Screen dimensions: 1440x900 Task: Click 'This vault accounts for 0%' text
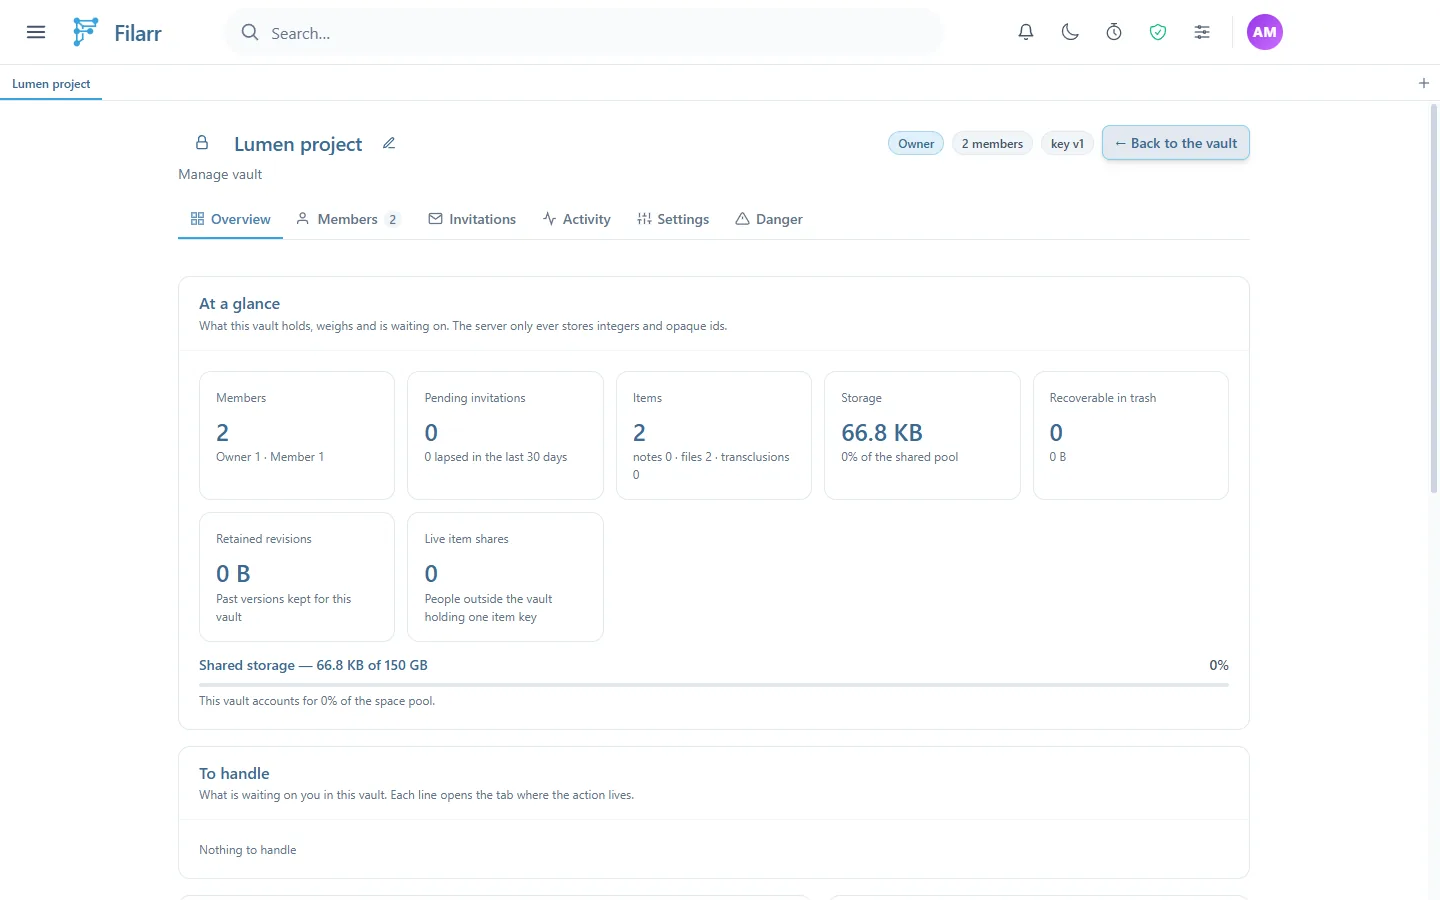pyautogui.click(x=317, y=701)
